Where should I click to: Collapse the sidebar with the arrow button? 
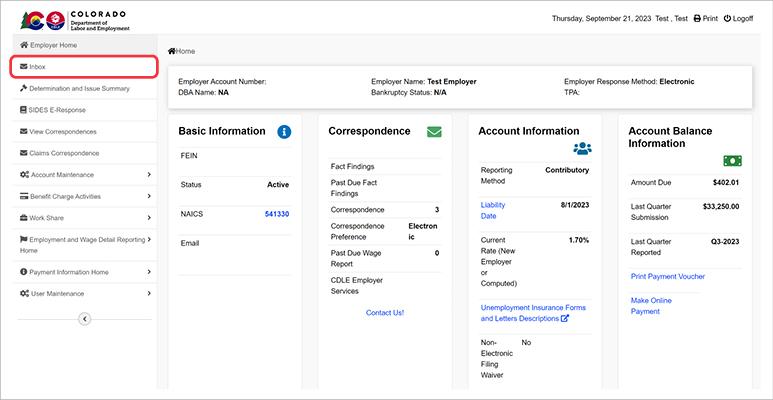coord(84,318)
